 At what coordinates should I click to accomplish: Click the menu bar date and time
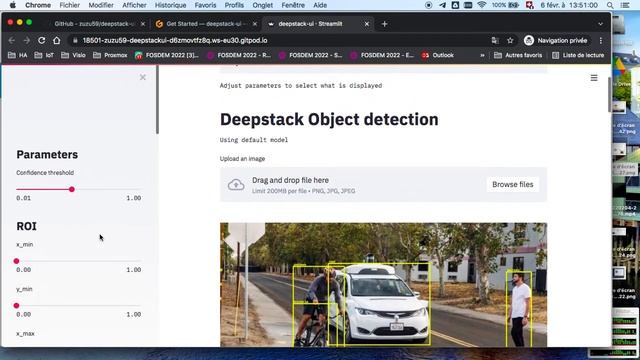point(569,5)
